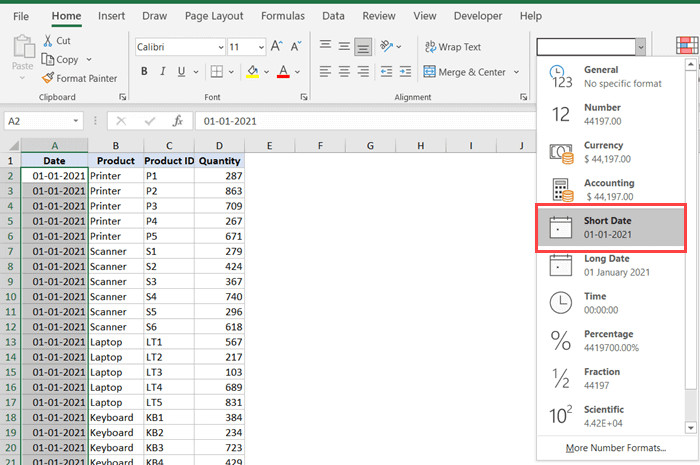Click the Cut scissors icon

point(48,41)
